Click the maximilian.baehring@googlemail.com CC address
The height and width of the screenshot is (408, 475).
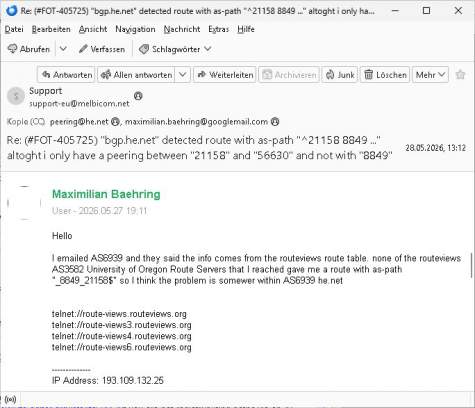click(196, 122)
